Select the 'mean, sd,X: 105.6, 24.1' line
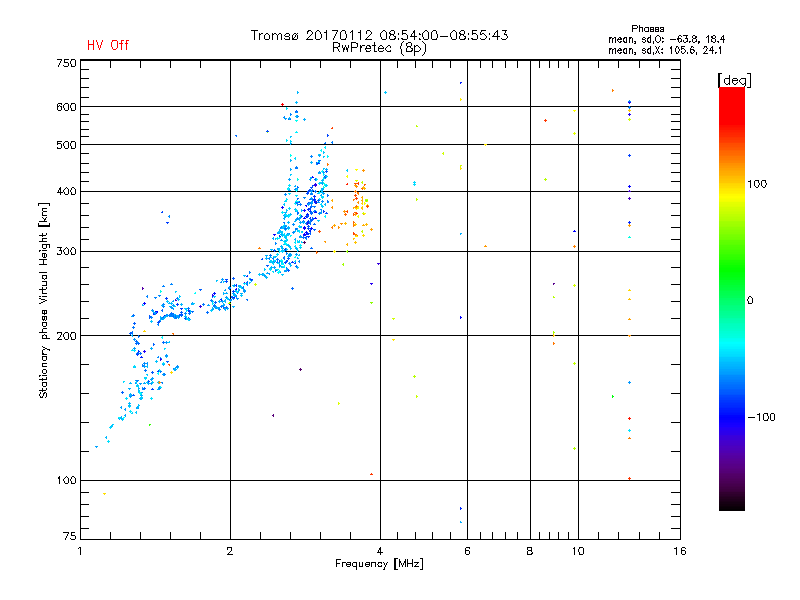 tap(665, 51)
